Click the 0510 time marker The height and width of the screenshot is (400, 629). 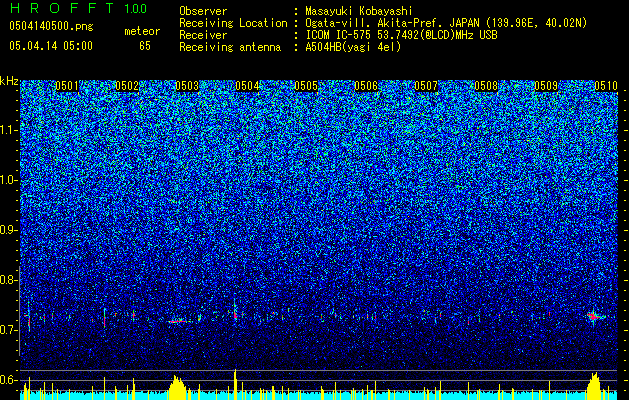(x=606, y=86)
